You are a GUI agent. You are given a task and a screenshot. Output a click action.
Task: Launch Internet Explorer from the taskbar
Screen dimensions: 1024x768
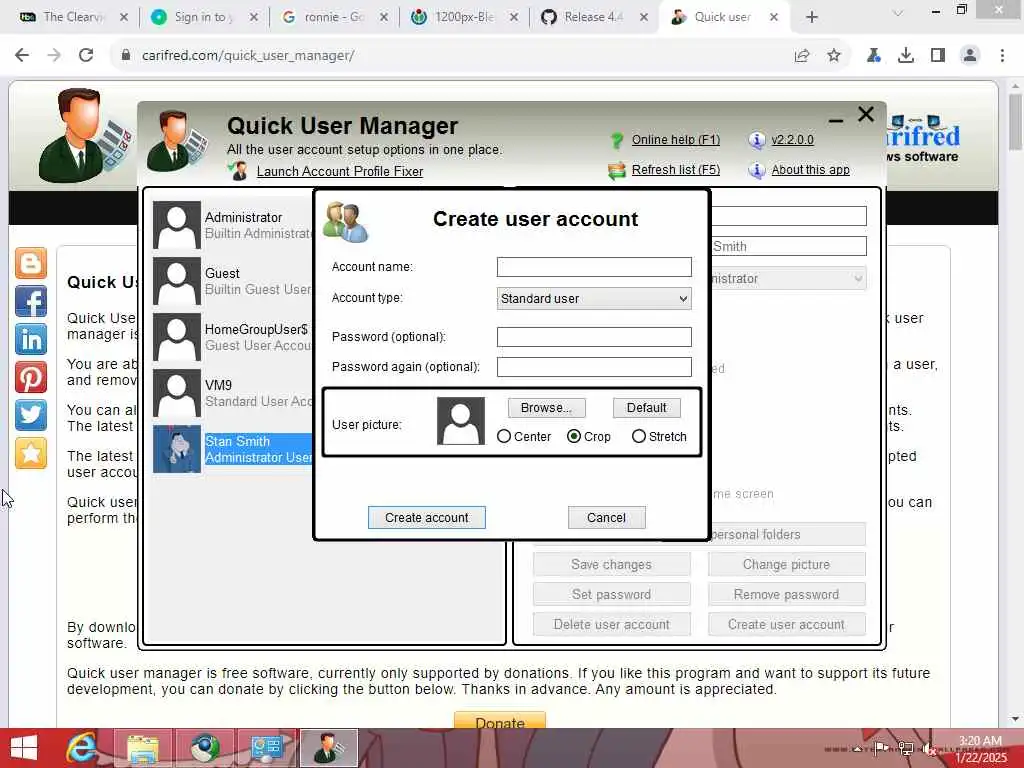tap(82, 748)
